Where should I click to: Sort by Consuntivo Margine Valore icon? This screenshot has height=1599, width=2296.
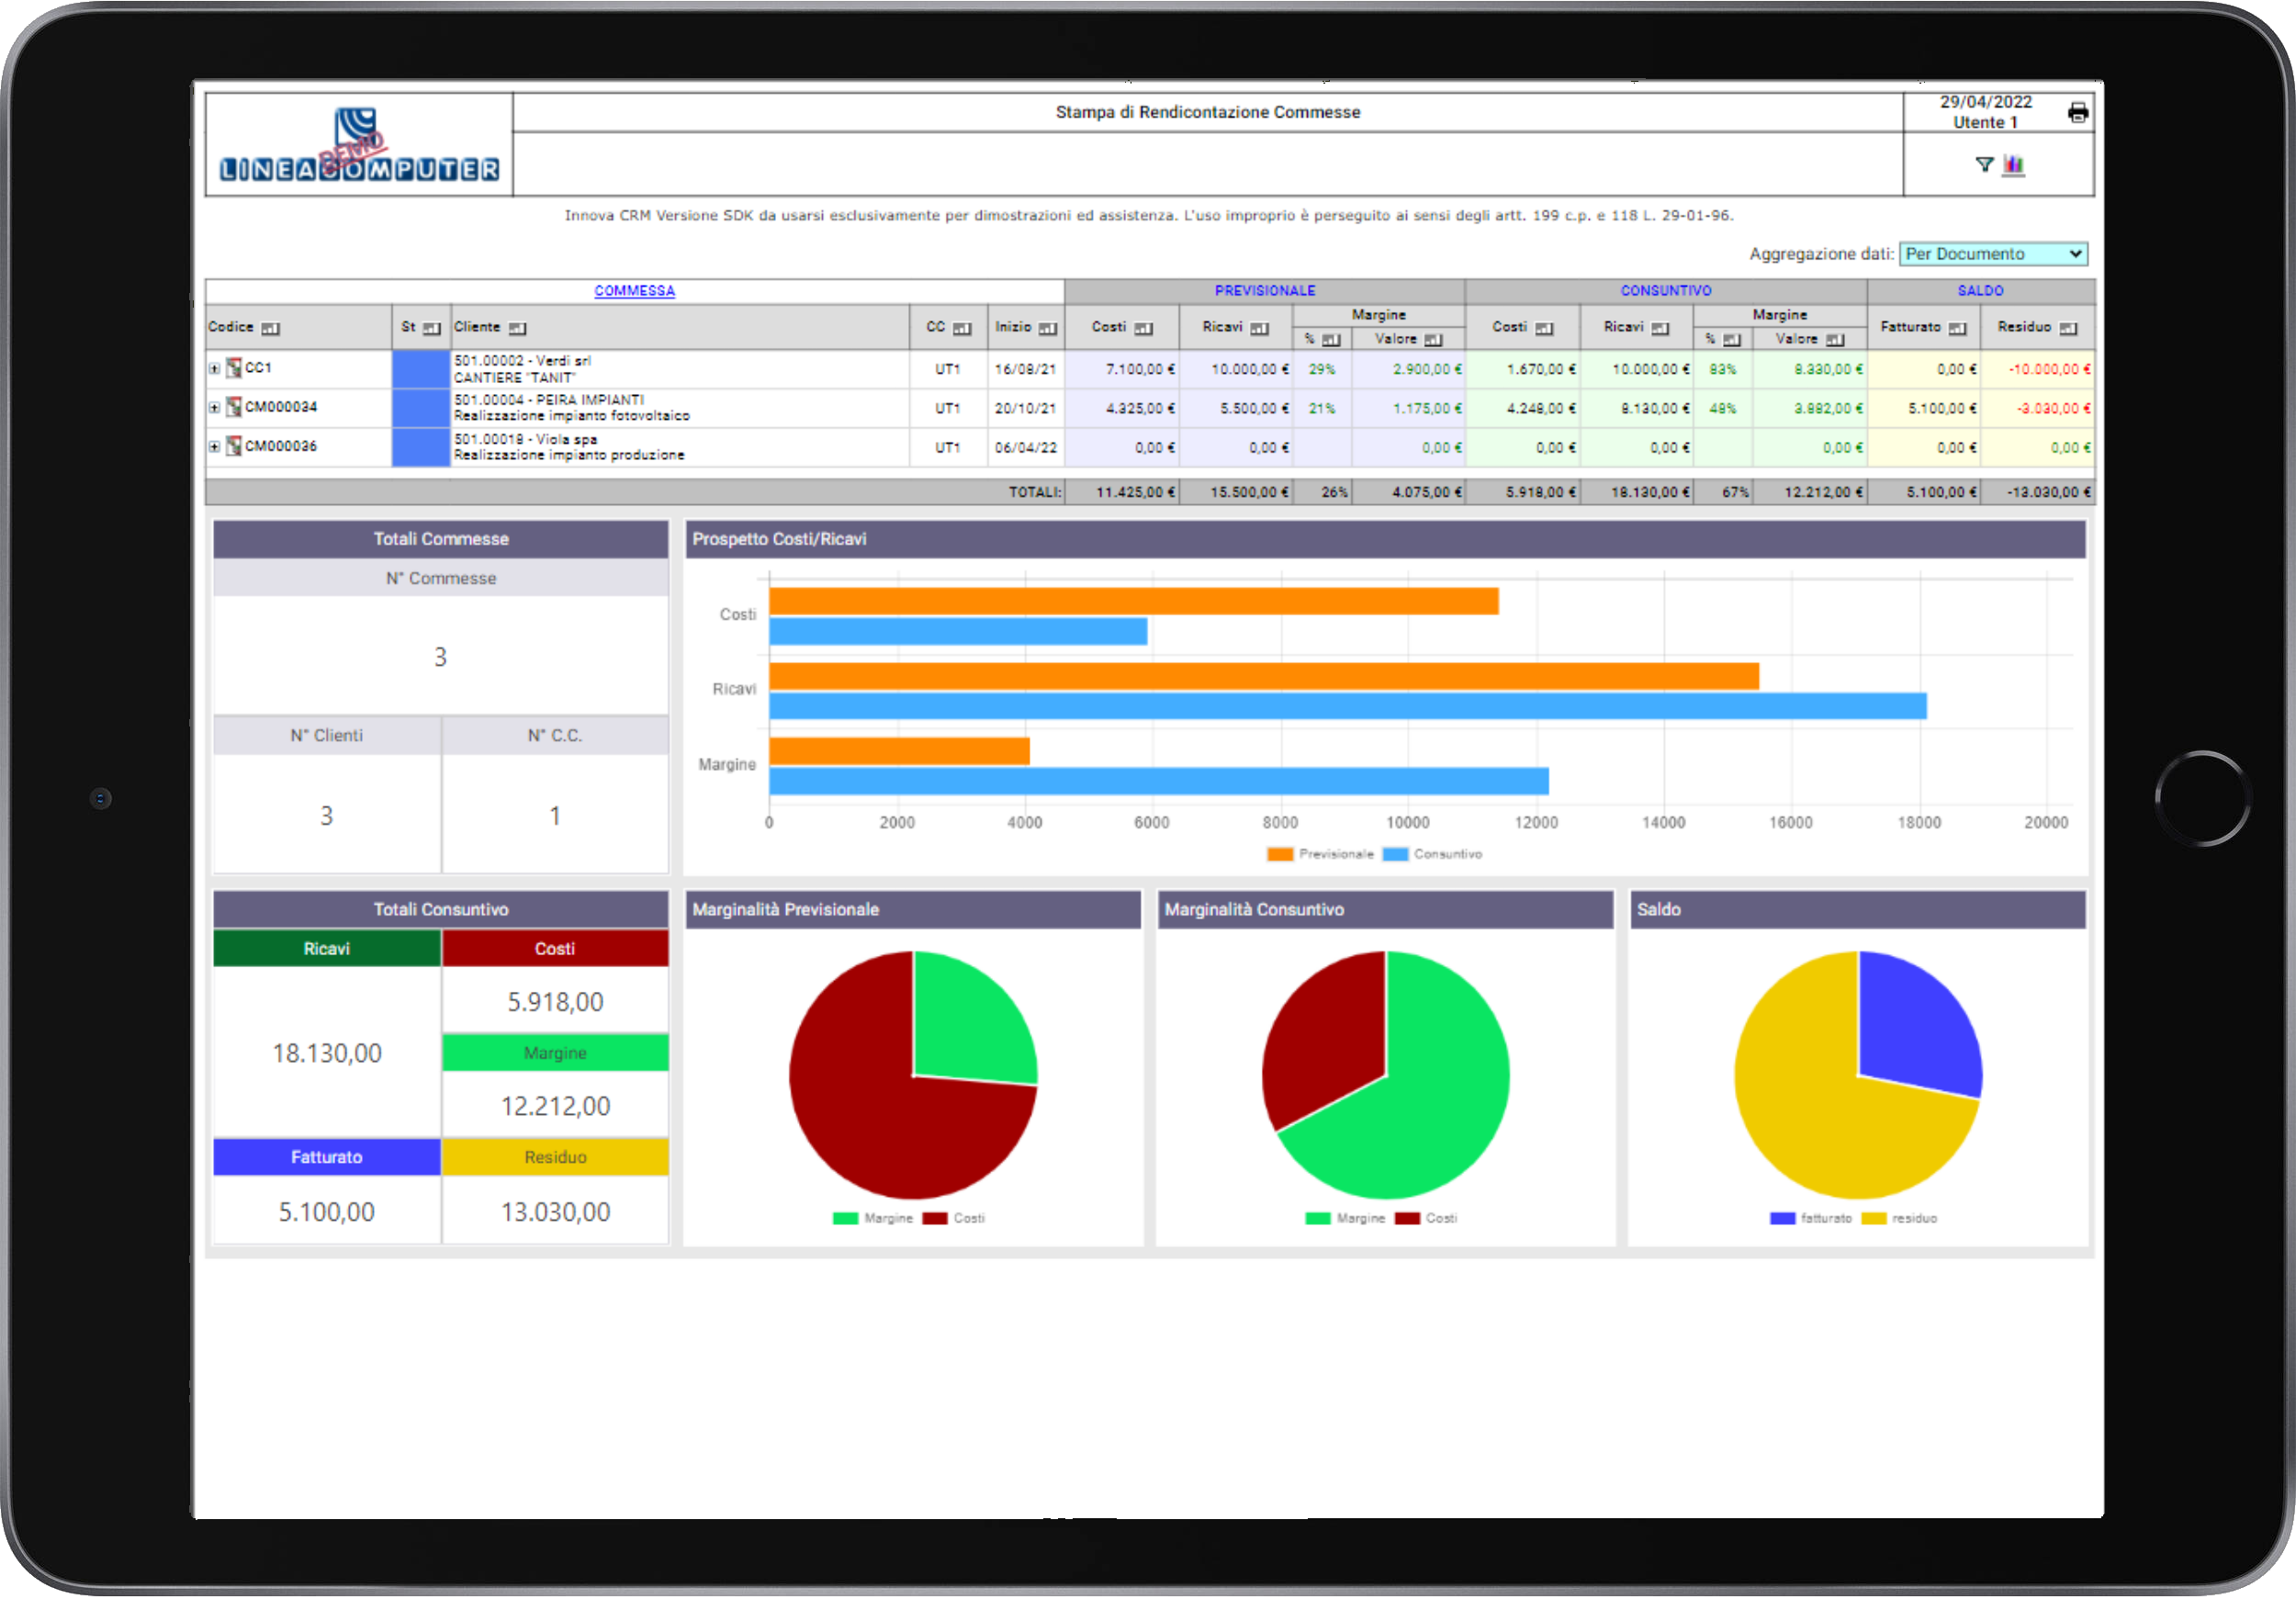(x=1834, y=340)
